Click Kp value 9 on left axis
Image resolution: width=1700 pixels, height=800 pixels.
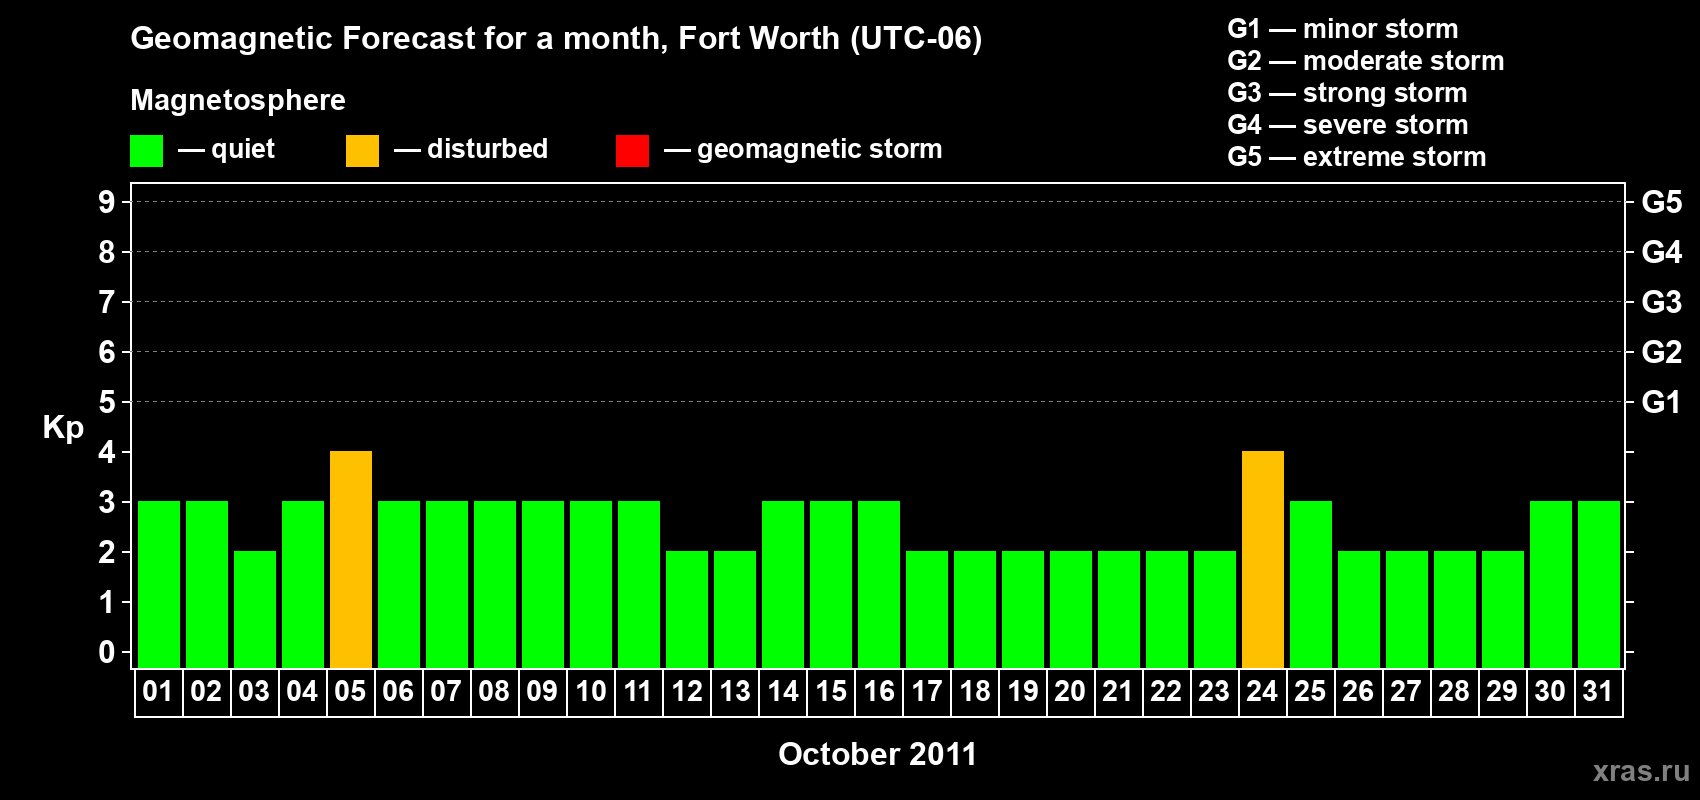(107, 202)
